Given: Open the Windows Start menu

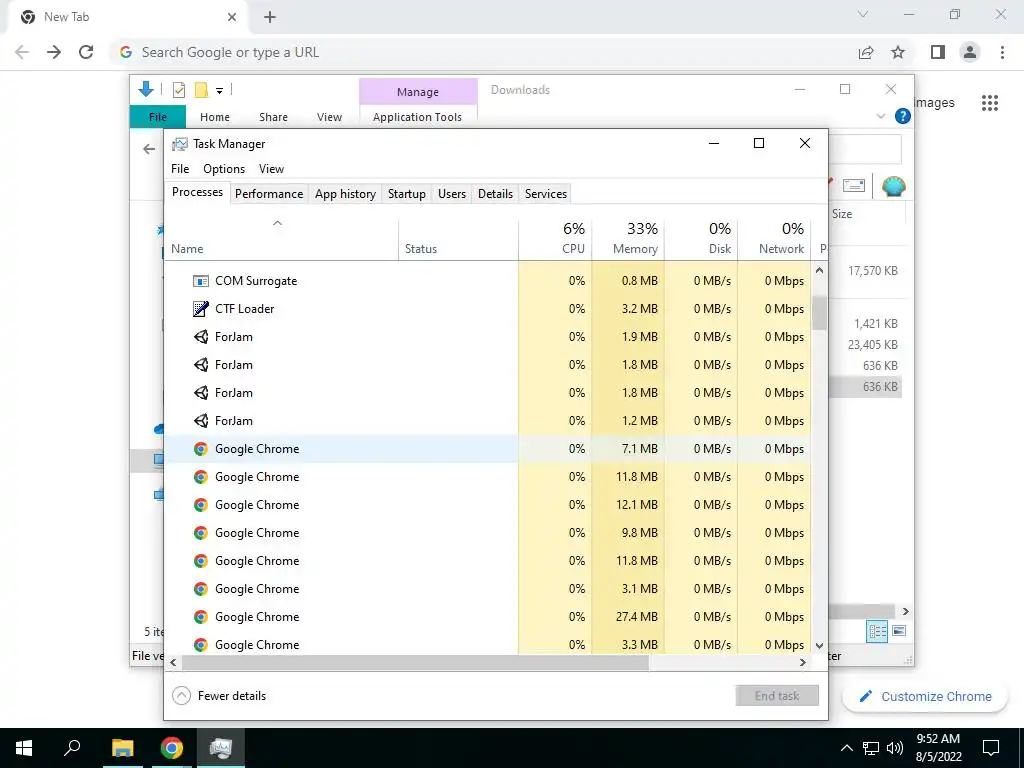Looking at the screenshot, I should tap(24, 748).
